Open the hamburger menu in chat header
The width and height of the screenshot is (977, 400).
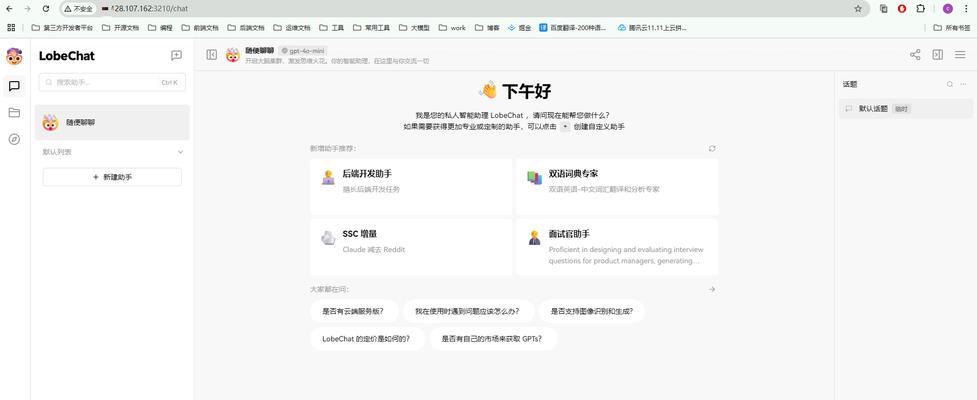click(x=960, y=55)
